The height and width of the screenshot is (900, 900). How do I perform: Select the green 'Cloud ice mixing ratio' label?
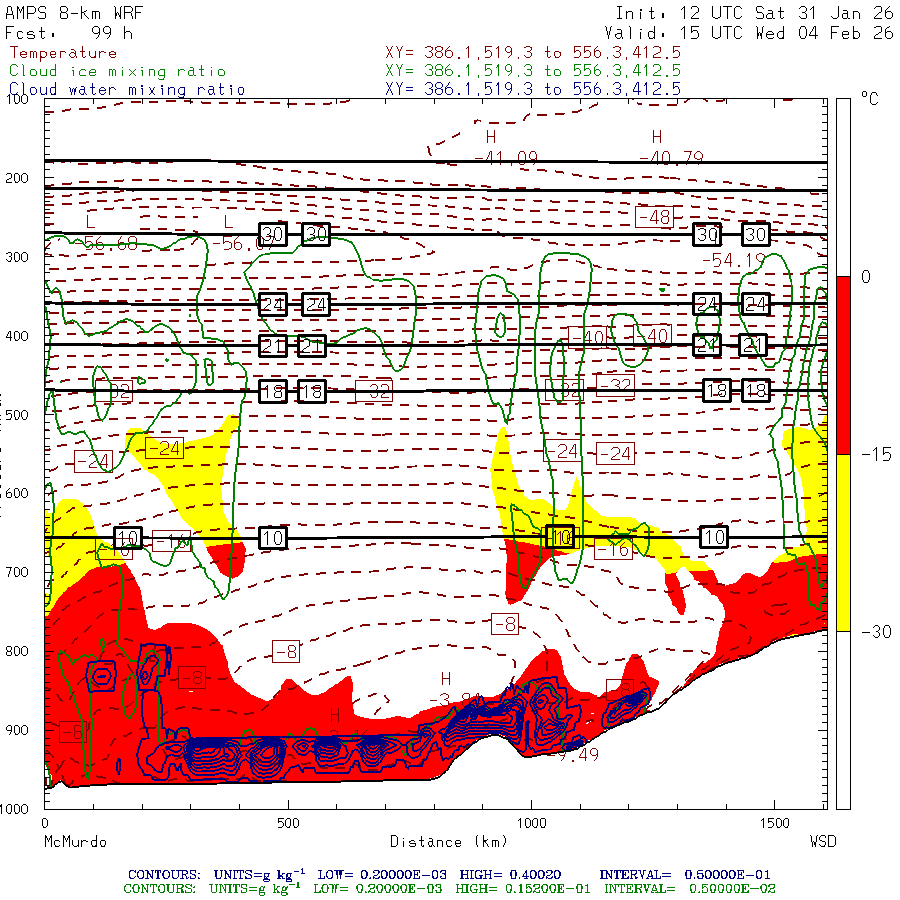[117, 71]
